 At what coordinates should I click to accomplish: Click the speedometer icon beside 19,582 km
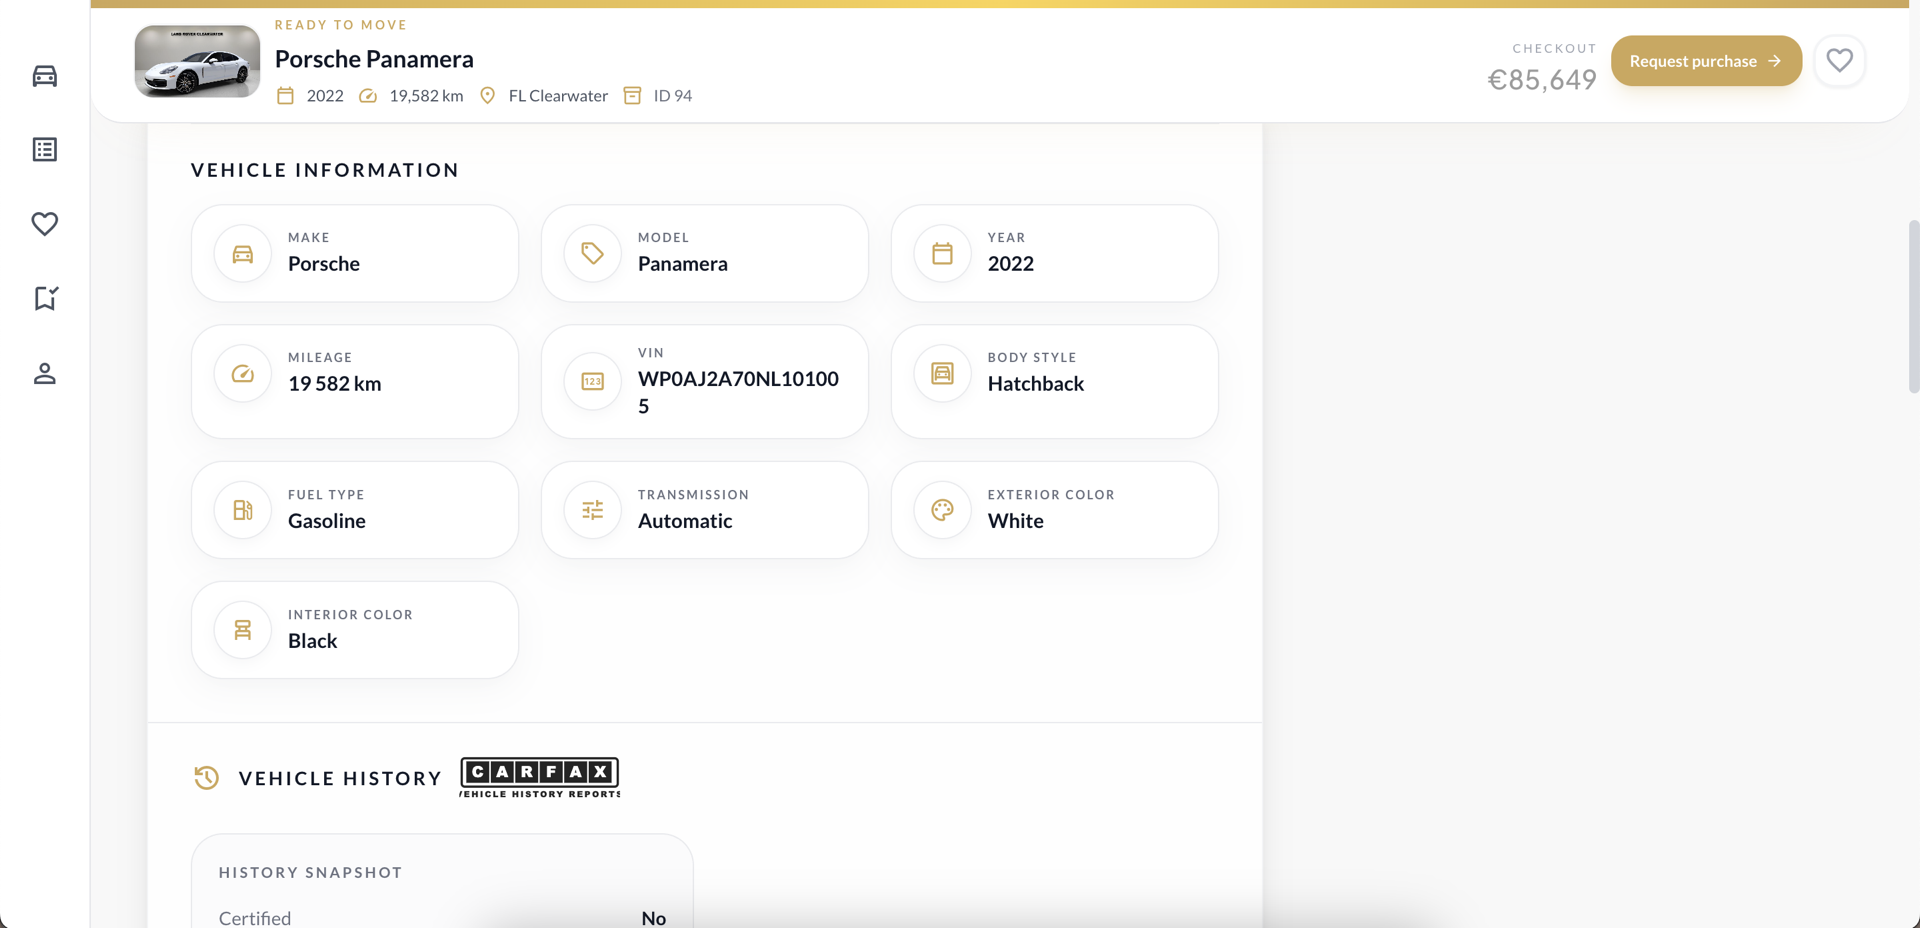pos(368,96)
